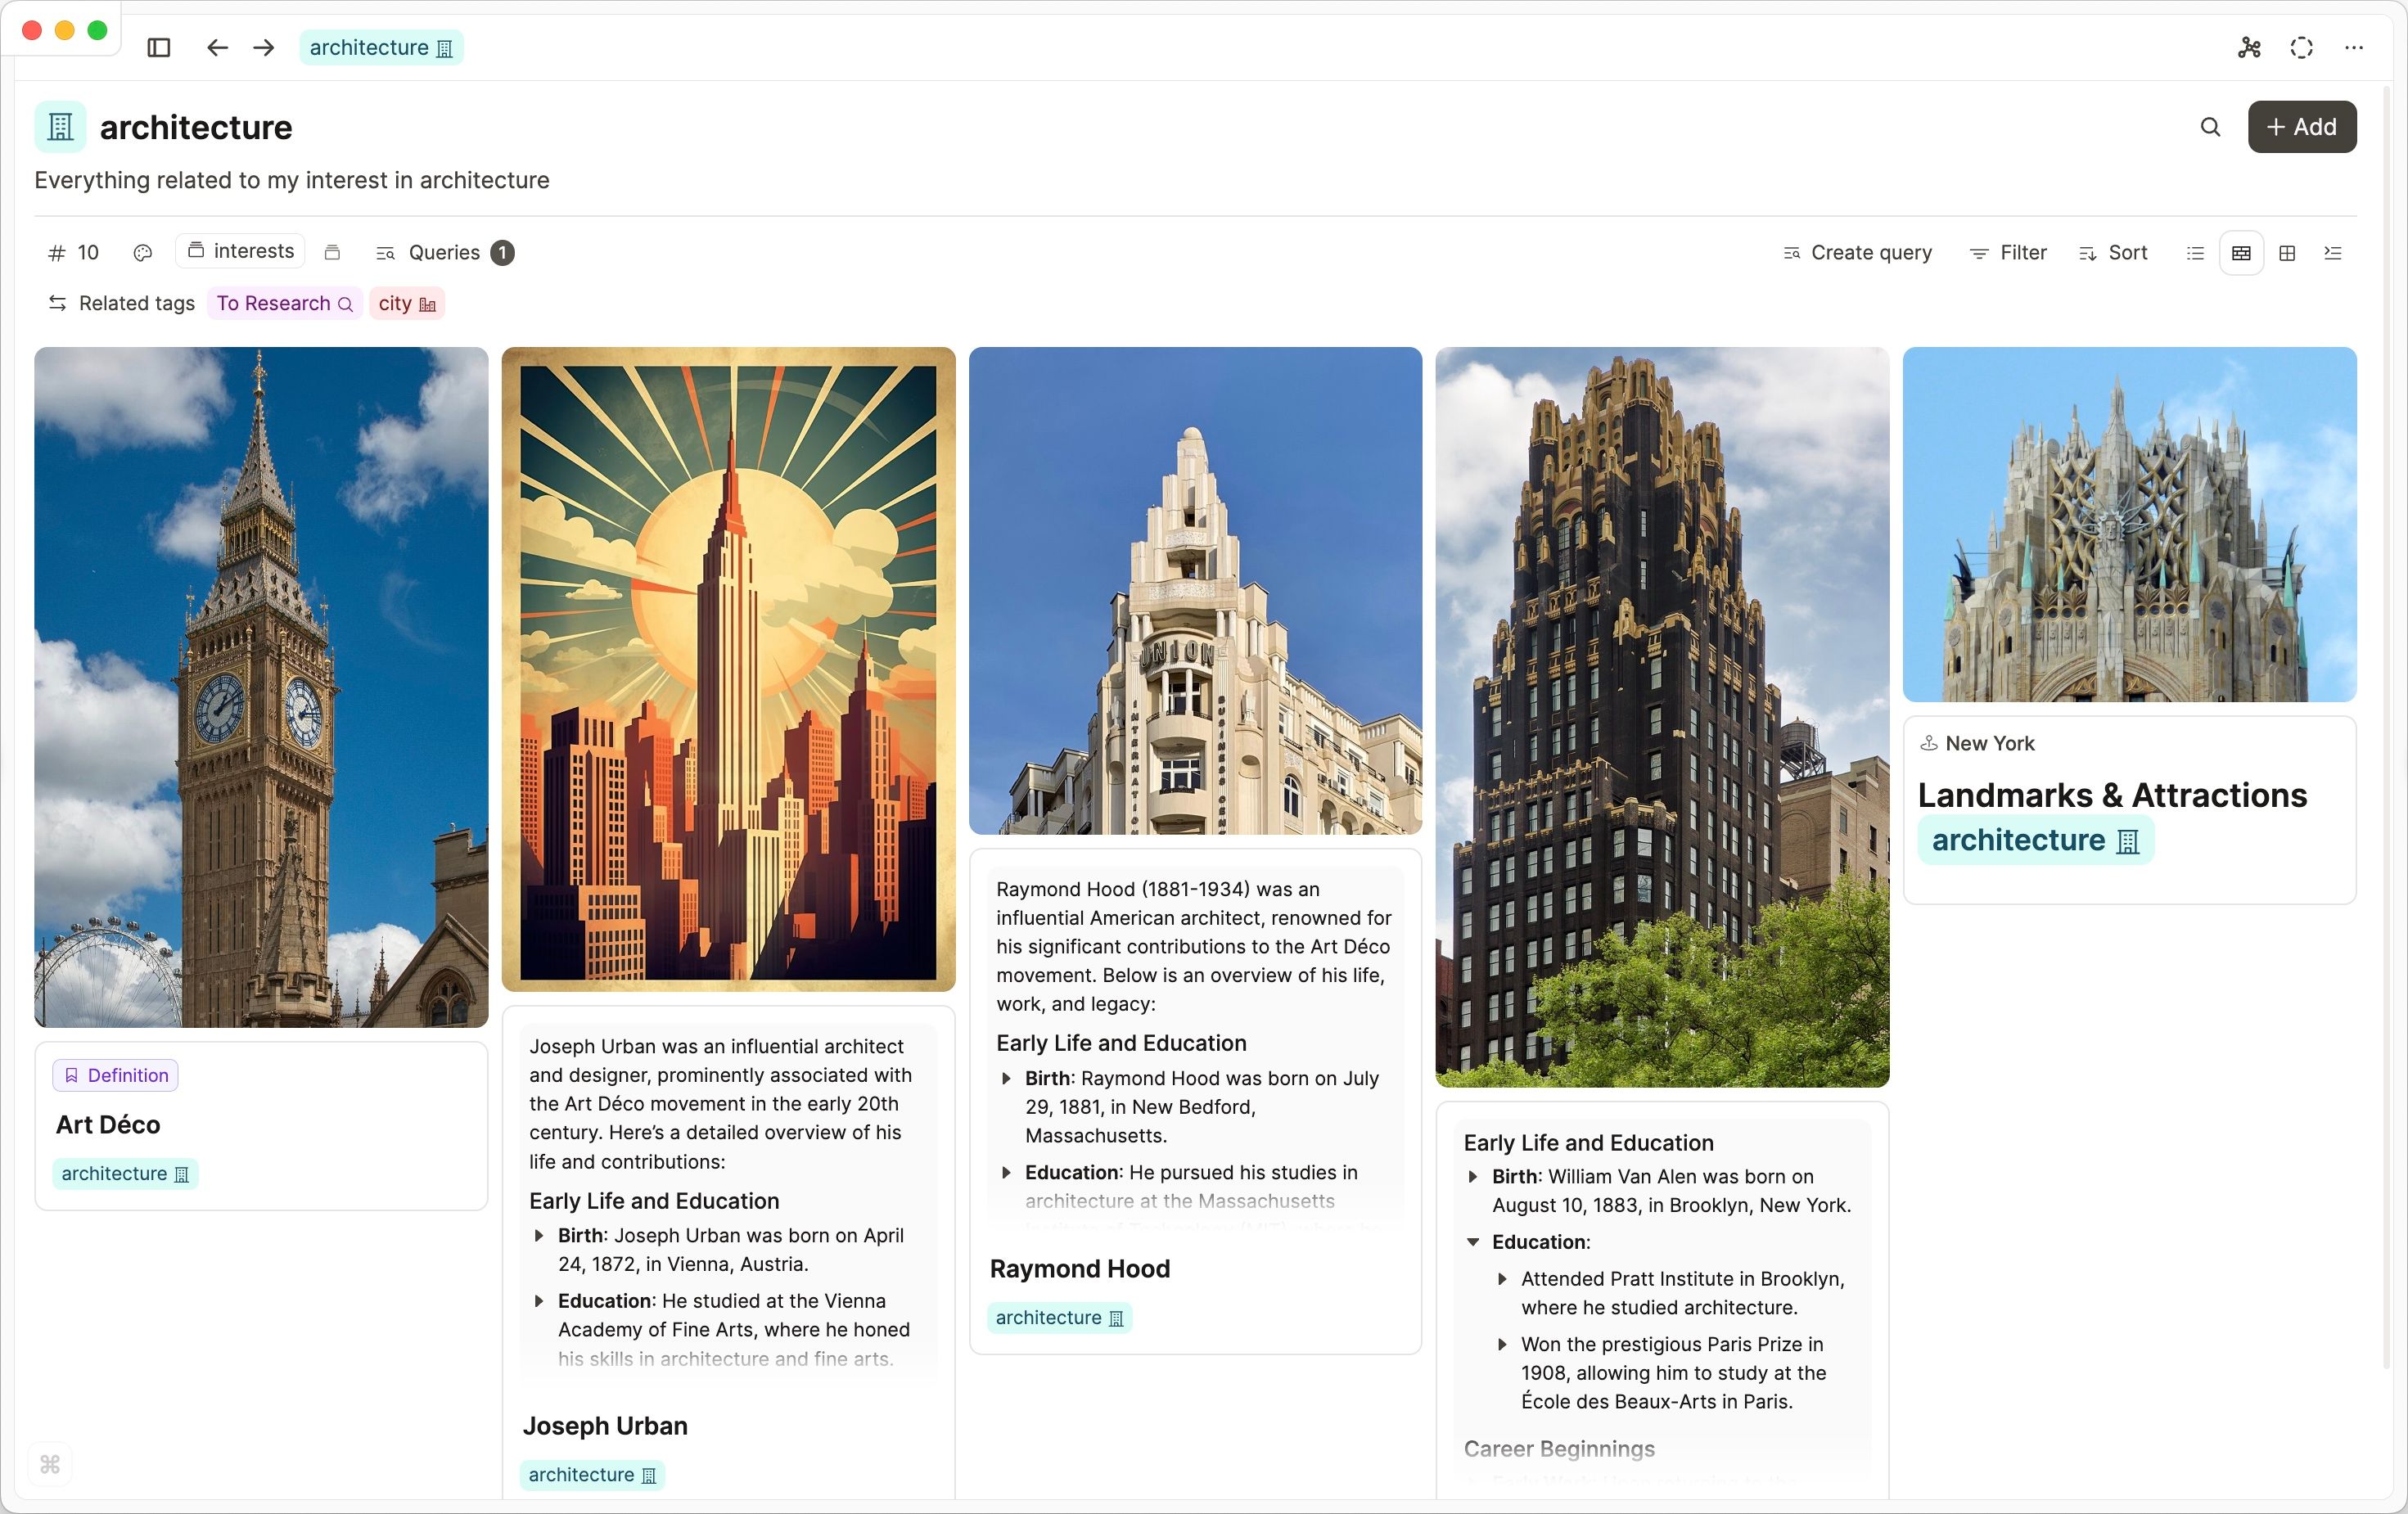Expand Joseph Urban's Education bullet

[x=539, y=1301]
